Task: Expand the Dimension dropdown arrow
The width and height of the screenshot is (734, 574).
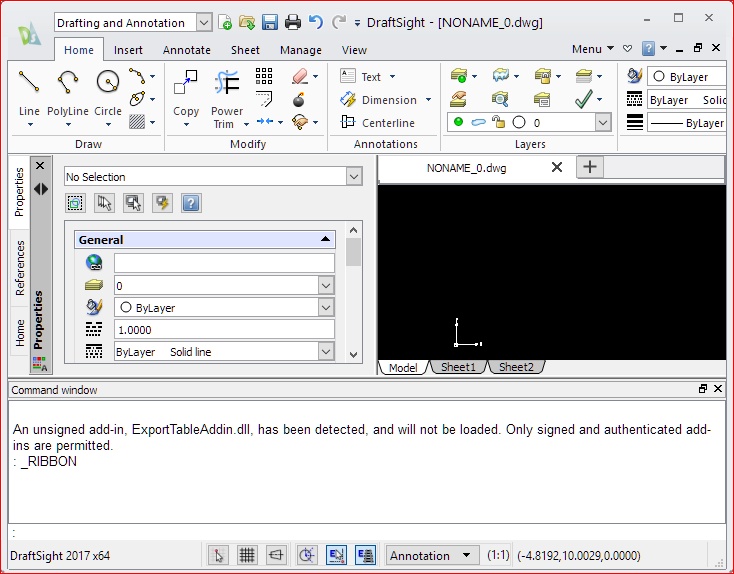Action: click(428, 99)
